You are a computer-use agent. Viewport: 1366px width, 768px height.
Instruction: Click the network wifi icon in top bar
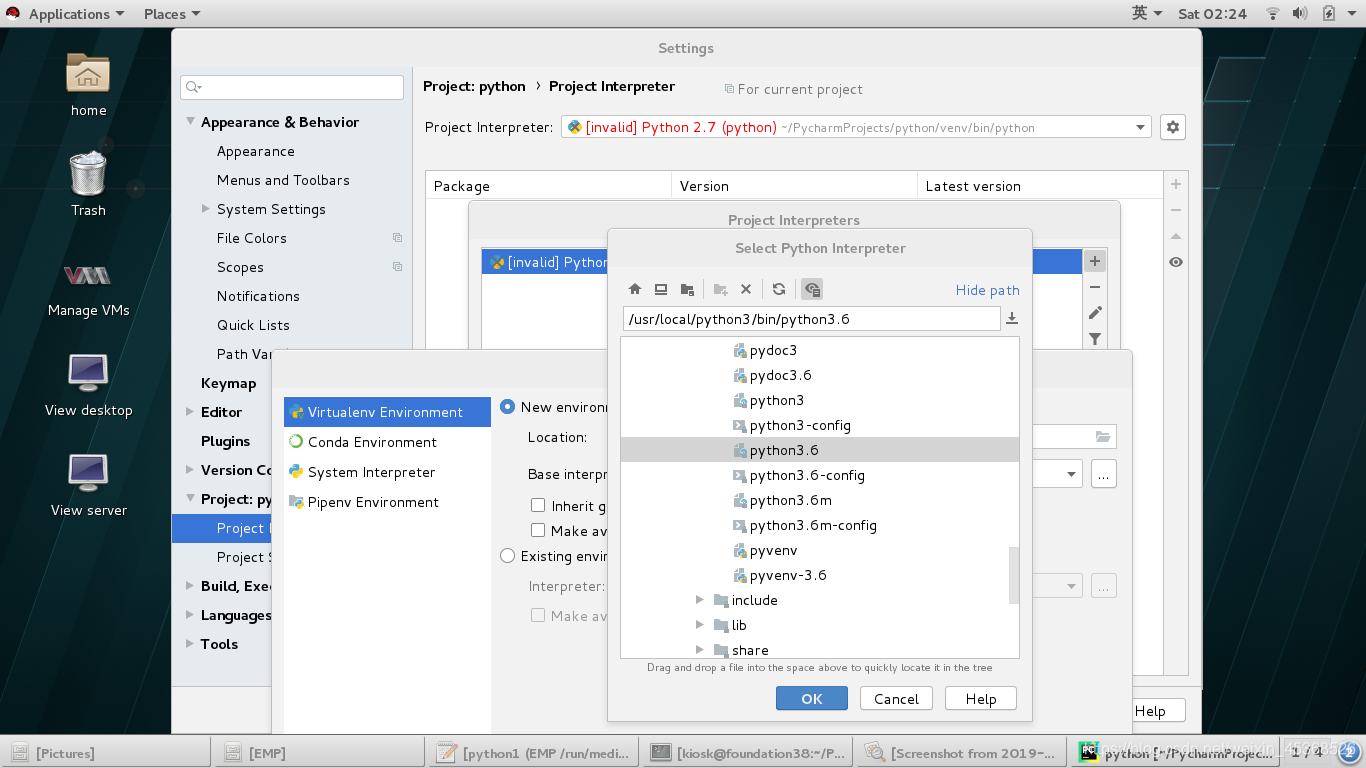pos(1273,14)
